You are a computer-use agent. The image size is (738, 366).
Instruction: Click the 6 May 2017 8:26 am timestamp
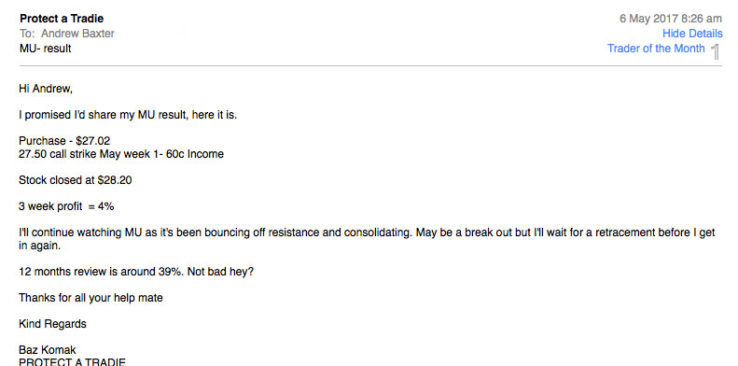(670, 19)
